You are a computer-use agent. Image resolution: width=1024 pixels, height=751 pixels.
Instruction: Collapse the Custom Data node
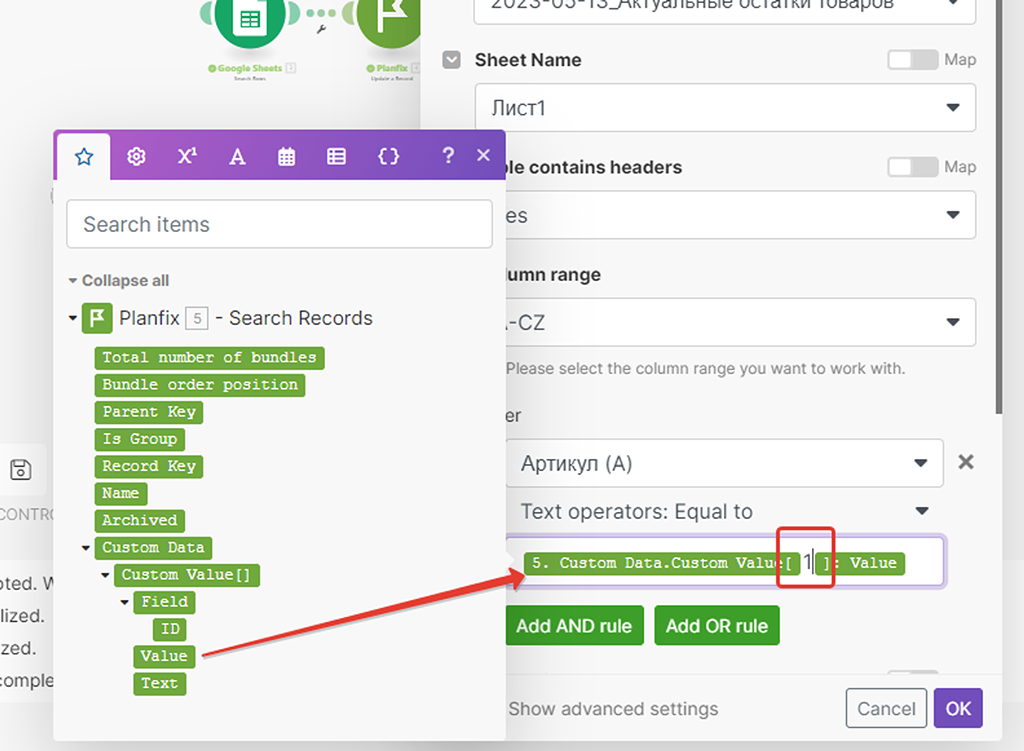coord(86,548)
